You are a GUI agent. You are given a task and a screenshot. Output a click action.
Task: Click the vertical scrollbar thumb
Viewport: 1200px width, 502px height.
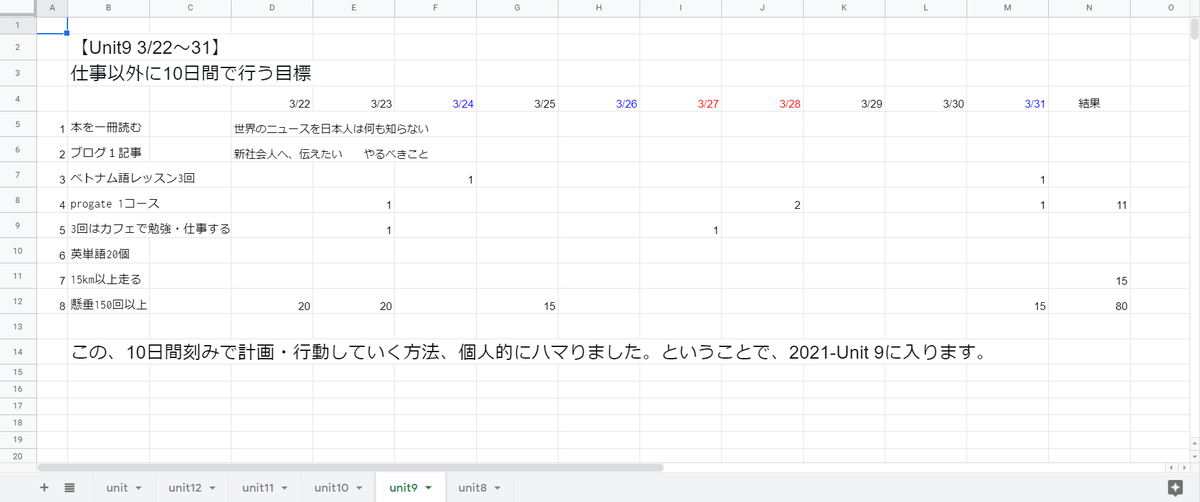coord(1194,27)
